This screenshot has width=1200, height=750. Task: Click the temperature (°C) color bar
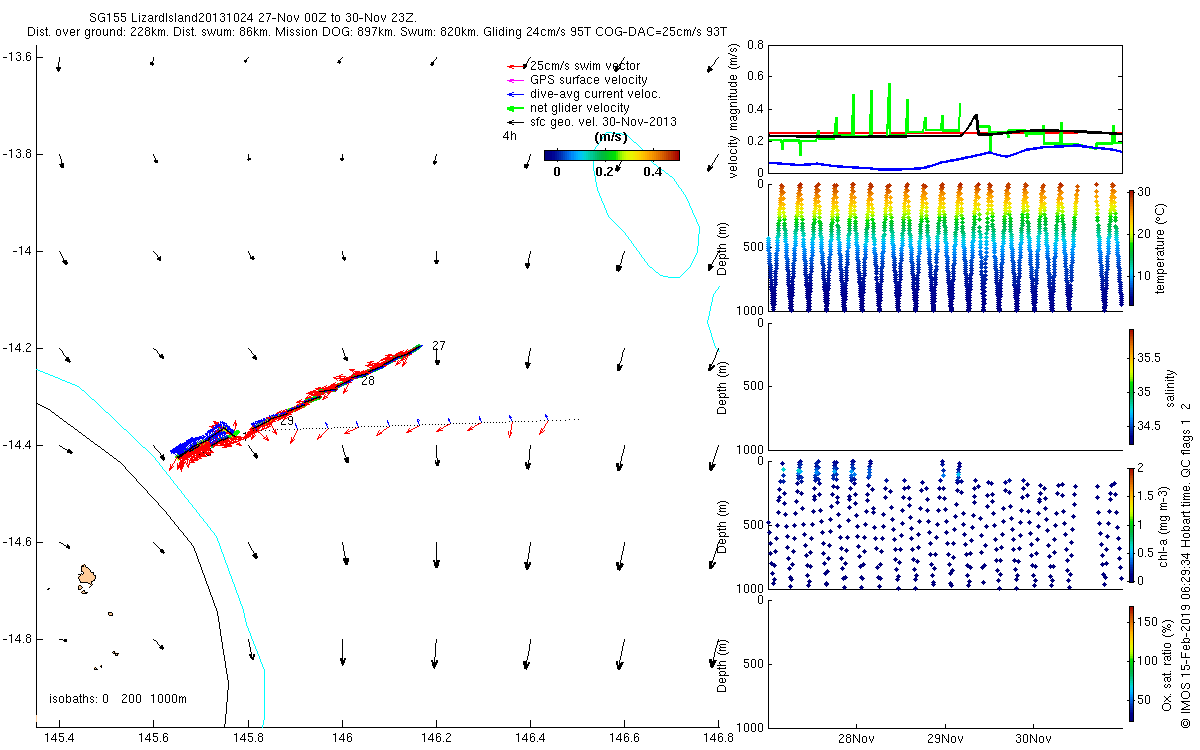point(1132,247)
